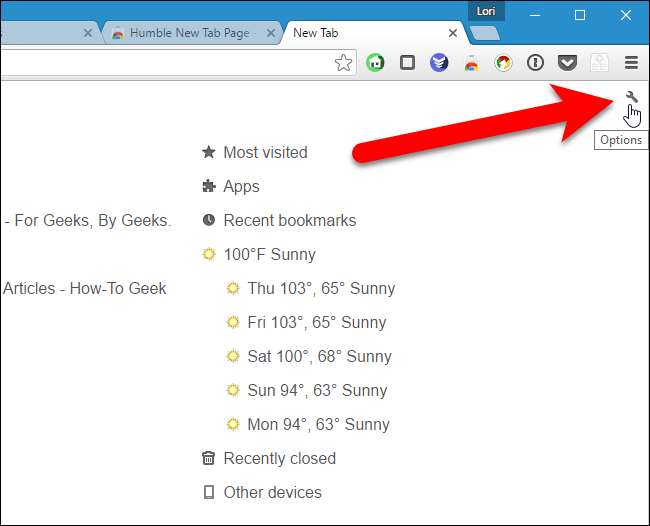Open the blue Todoist-style extension icon
Viewport: 650px width, 526px height.
[439, 62]
